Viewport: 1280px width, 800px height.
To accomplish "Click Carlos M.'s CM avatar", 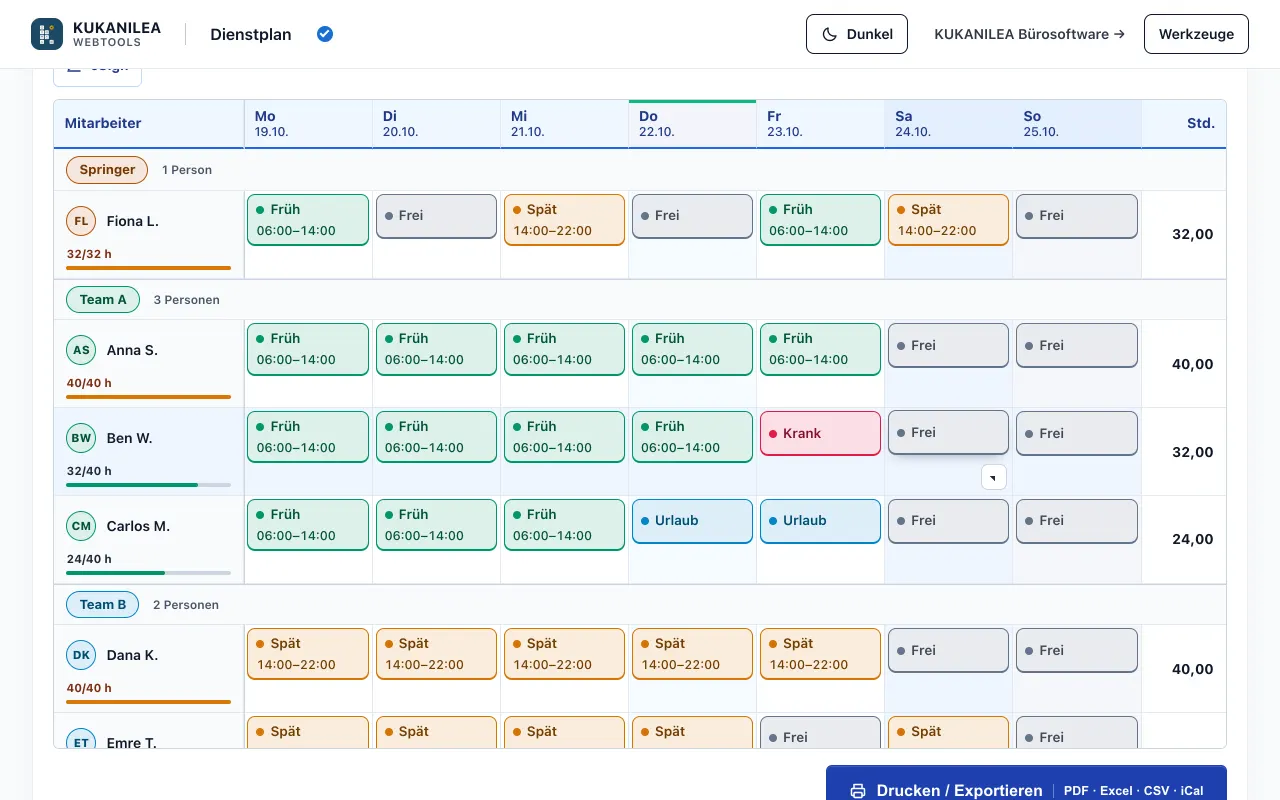I will coord(81,526).
